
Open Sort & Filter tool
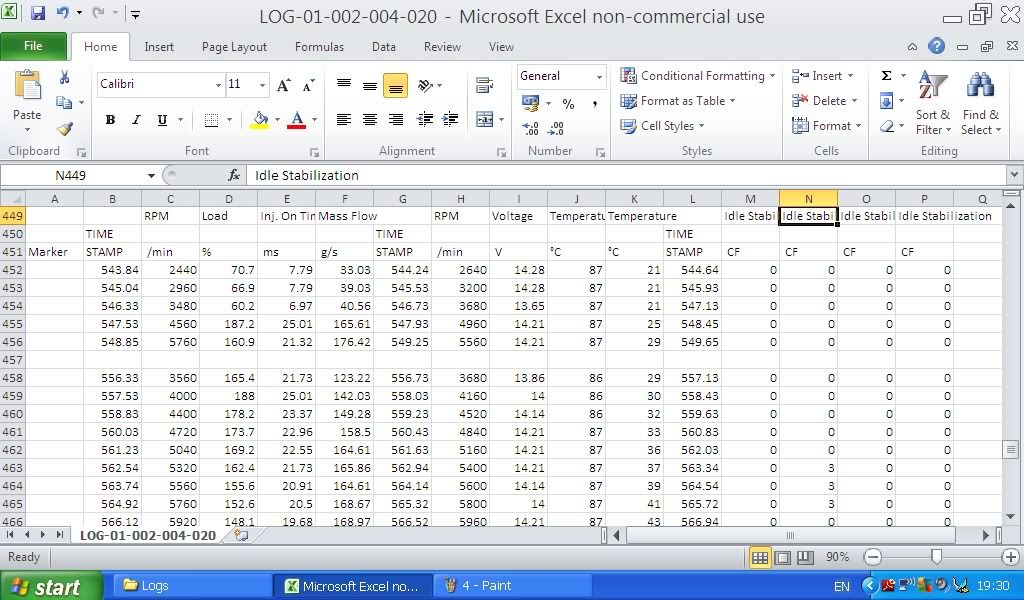pyautogui.click(x=932, y=103)
